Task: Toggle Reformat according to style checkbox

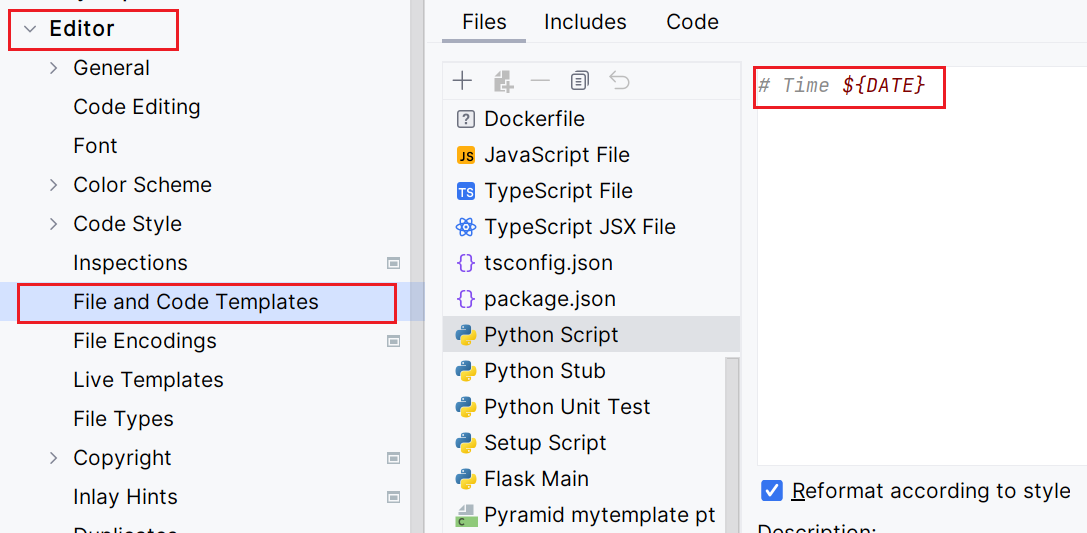Action: coord(771,491)
